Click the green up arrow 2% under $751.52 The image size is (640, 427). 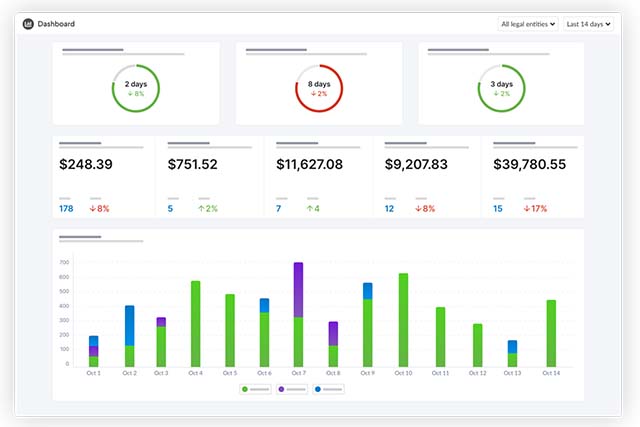pyautogui.click(x=208, y=208)
